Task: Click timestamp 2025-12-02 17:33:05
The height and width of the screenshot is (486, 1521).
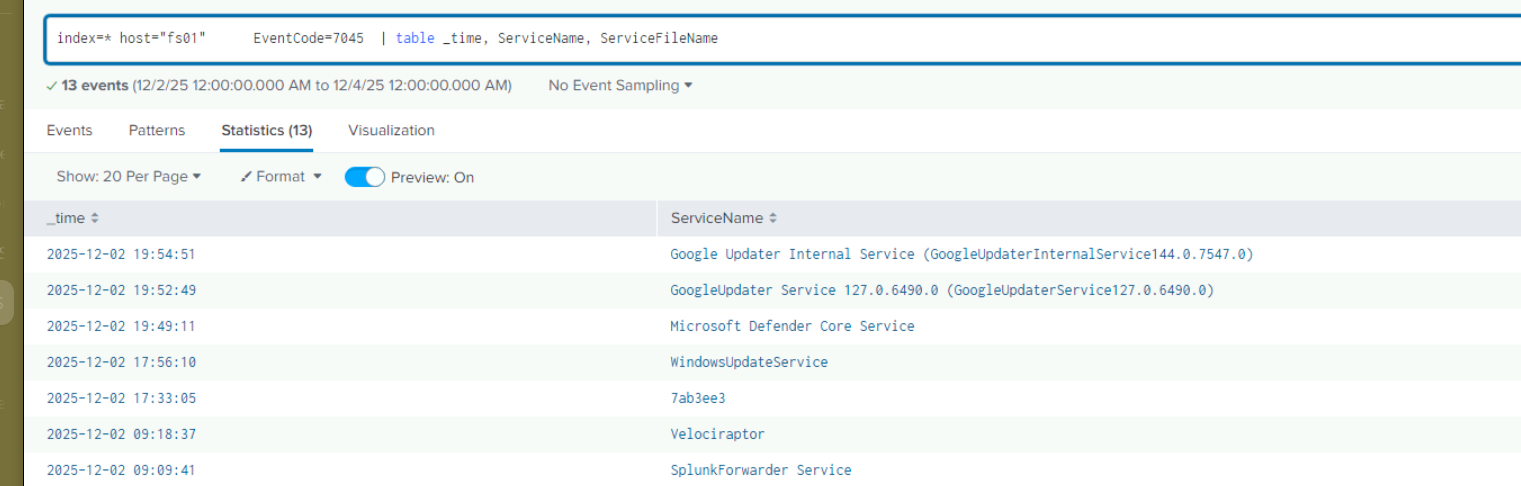Action: tap(121, 398)
